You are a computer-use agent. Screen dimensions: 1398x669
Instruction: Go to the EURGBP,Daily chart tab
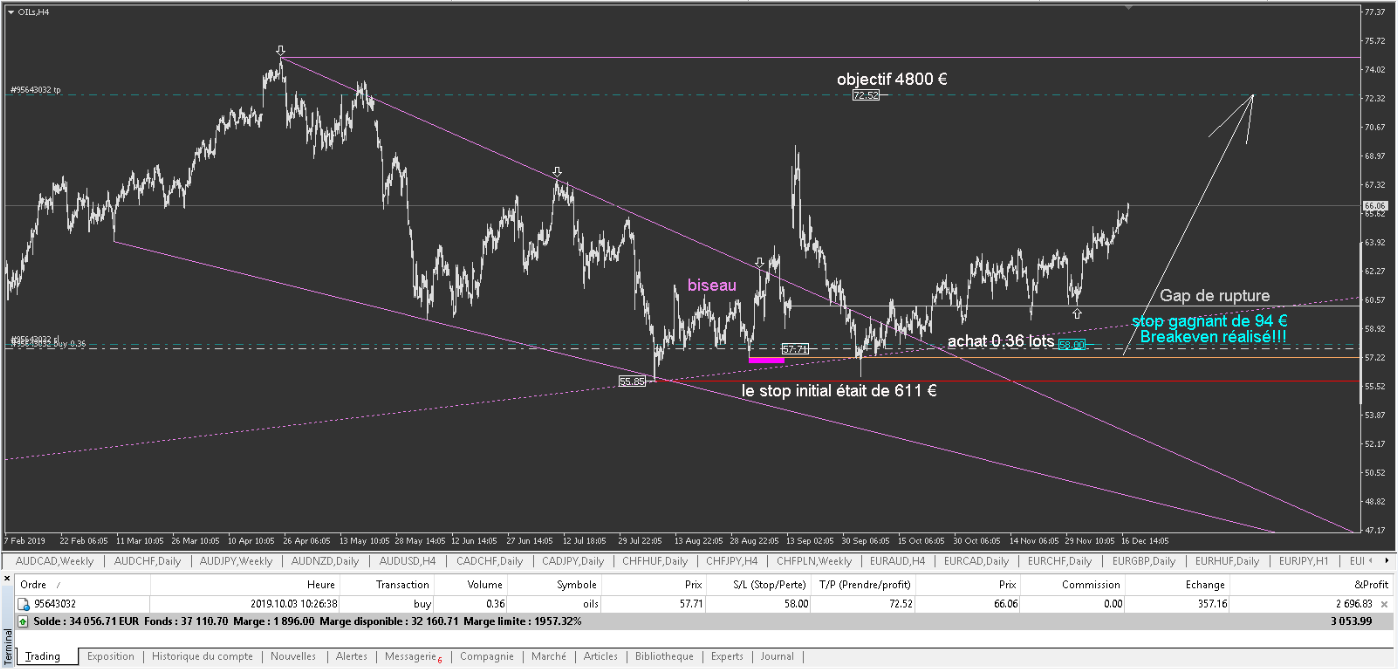pos(1144,561)
